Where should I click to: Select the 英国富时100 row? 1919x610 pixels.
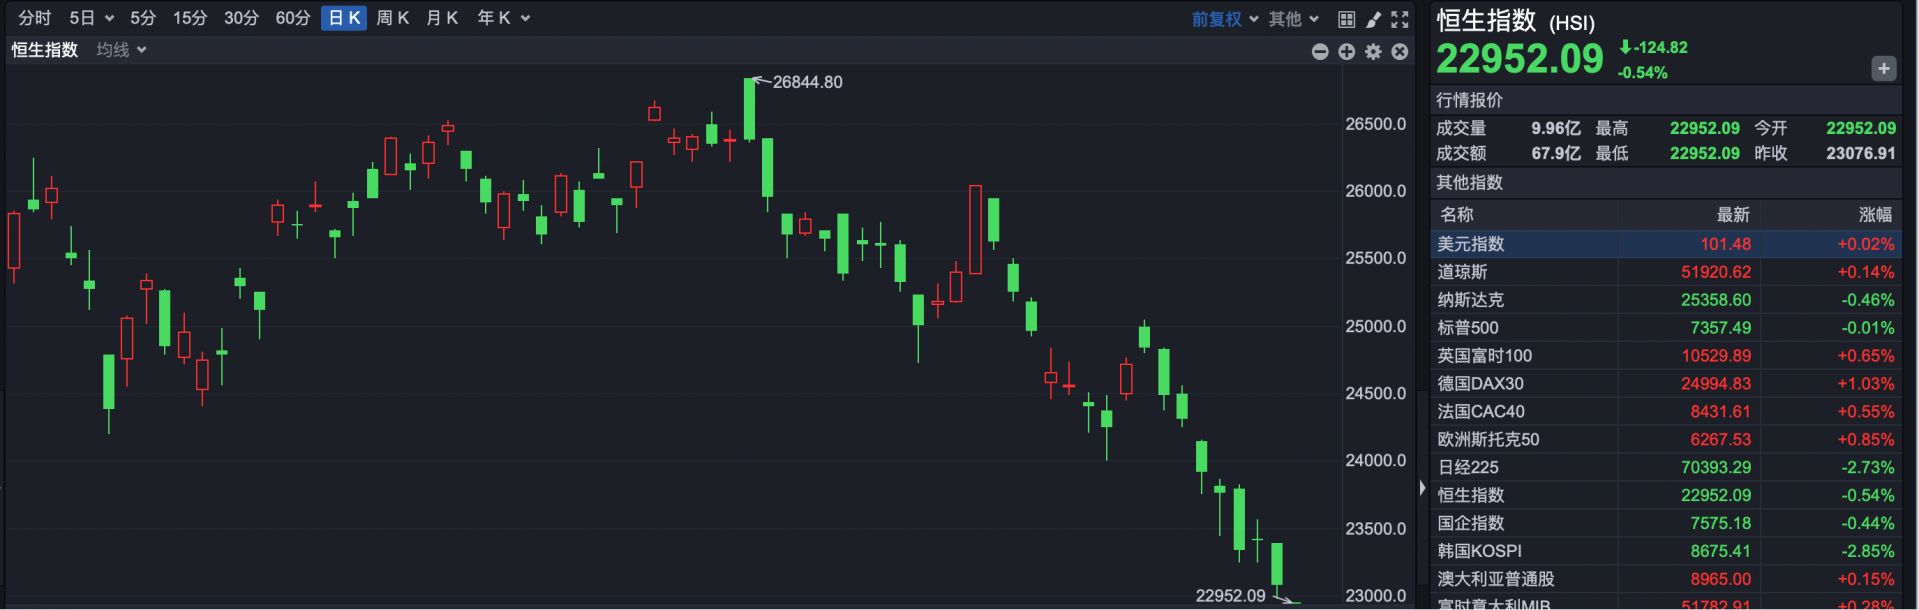coord(1667,356)
